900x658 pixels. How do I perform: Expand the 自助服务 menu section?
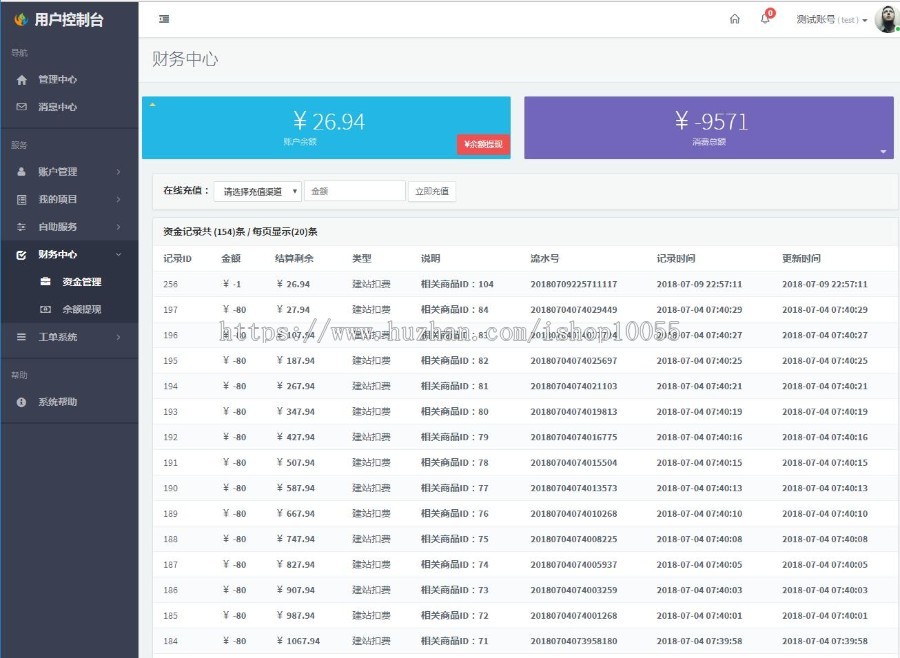point(68,227)
